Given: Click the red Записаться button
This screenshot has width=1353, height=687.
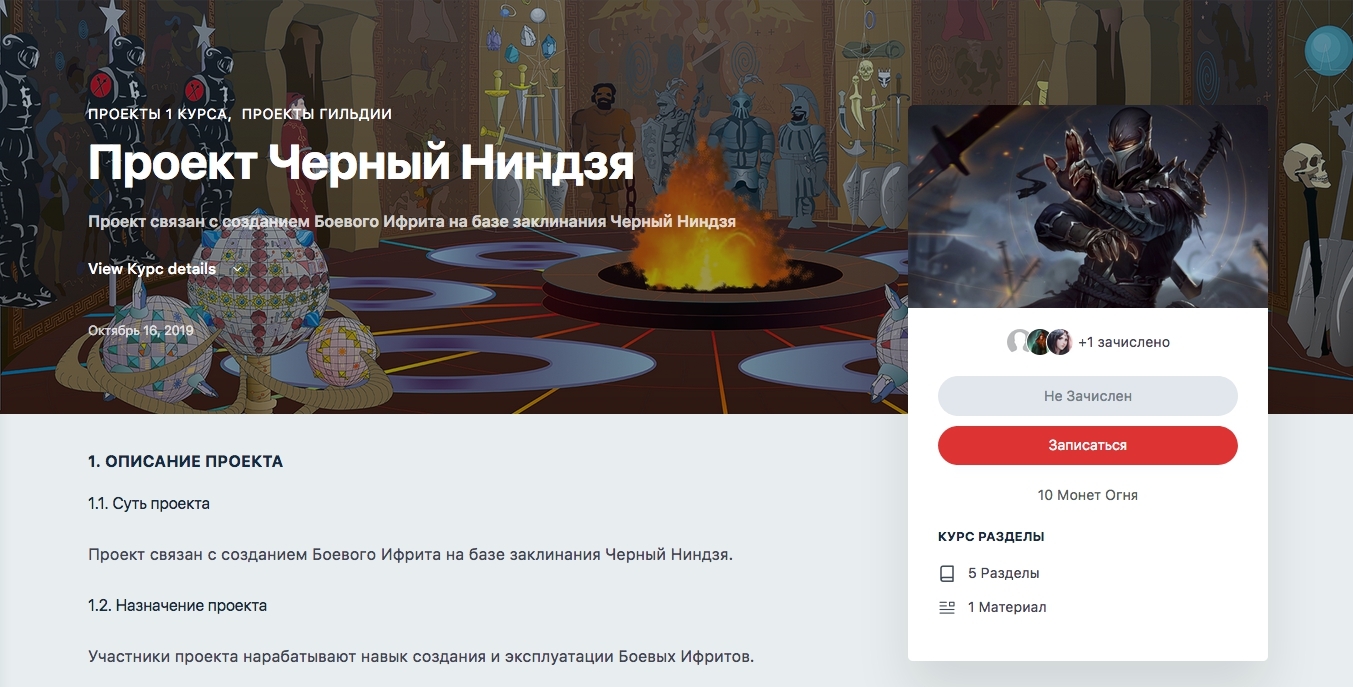Looking at the screenshot, I should [x=1088, y=446].
